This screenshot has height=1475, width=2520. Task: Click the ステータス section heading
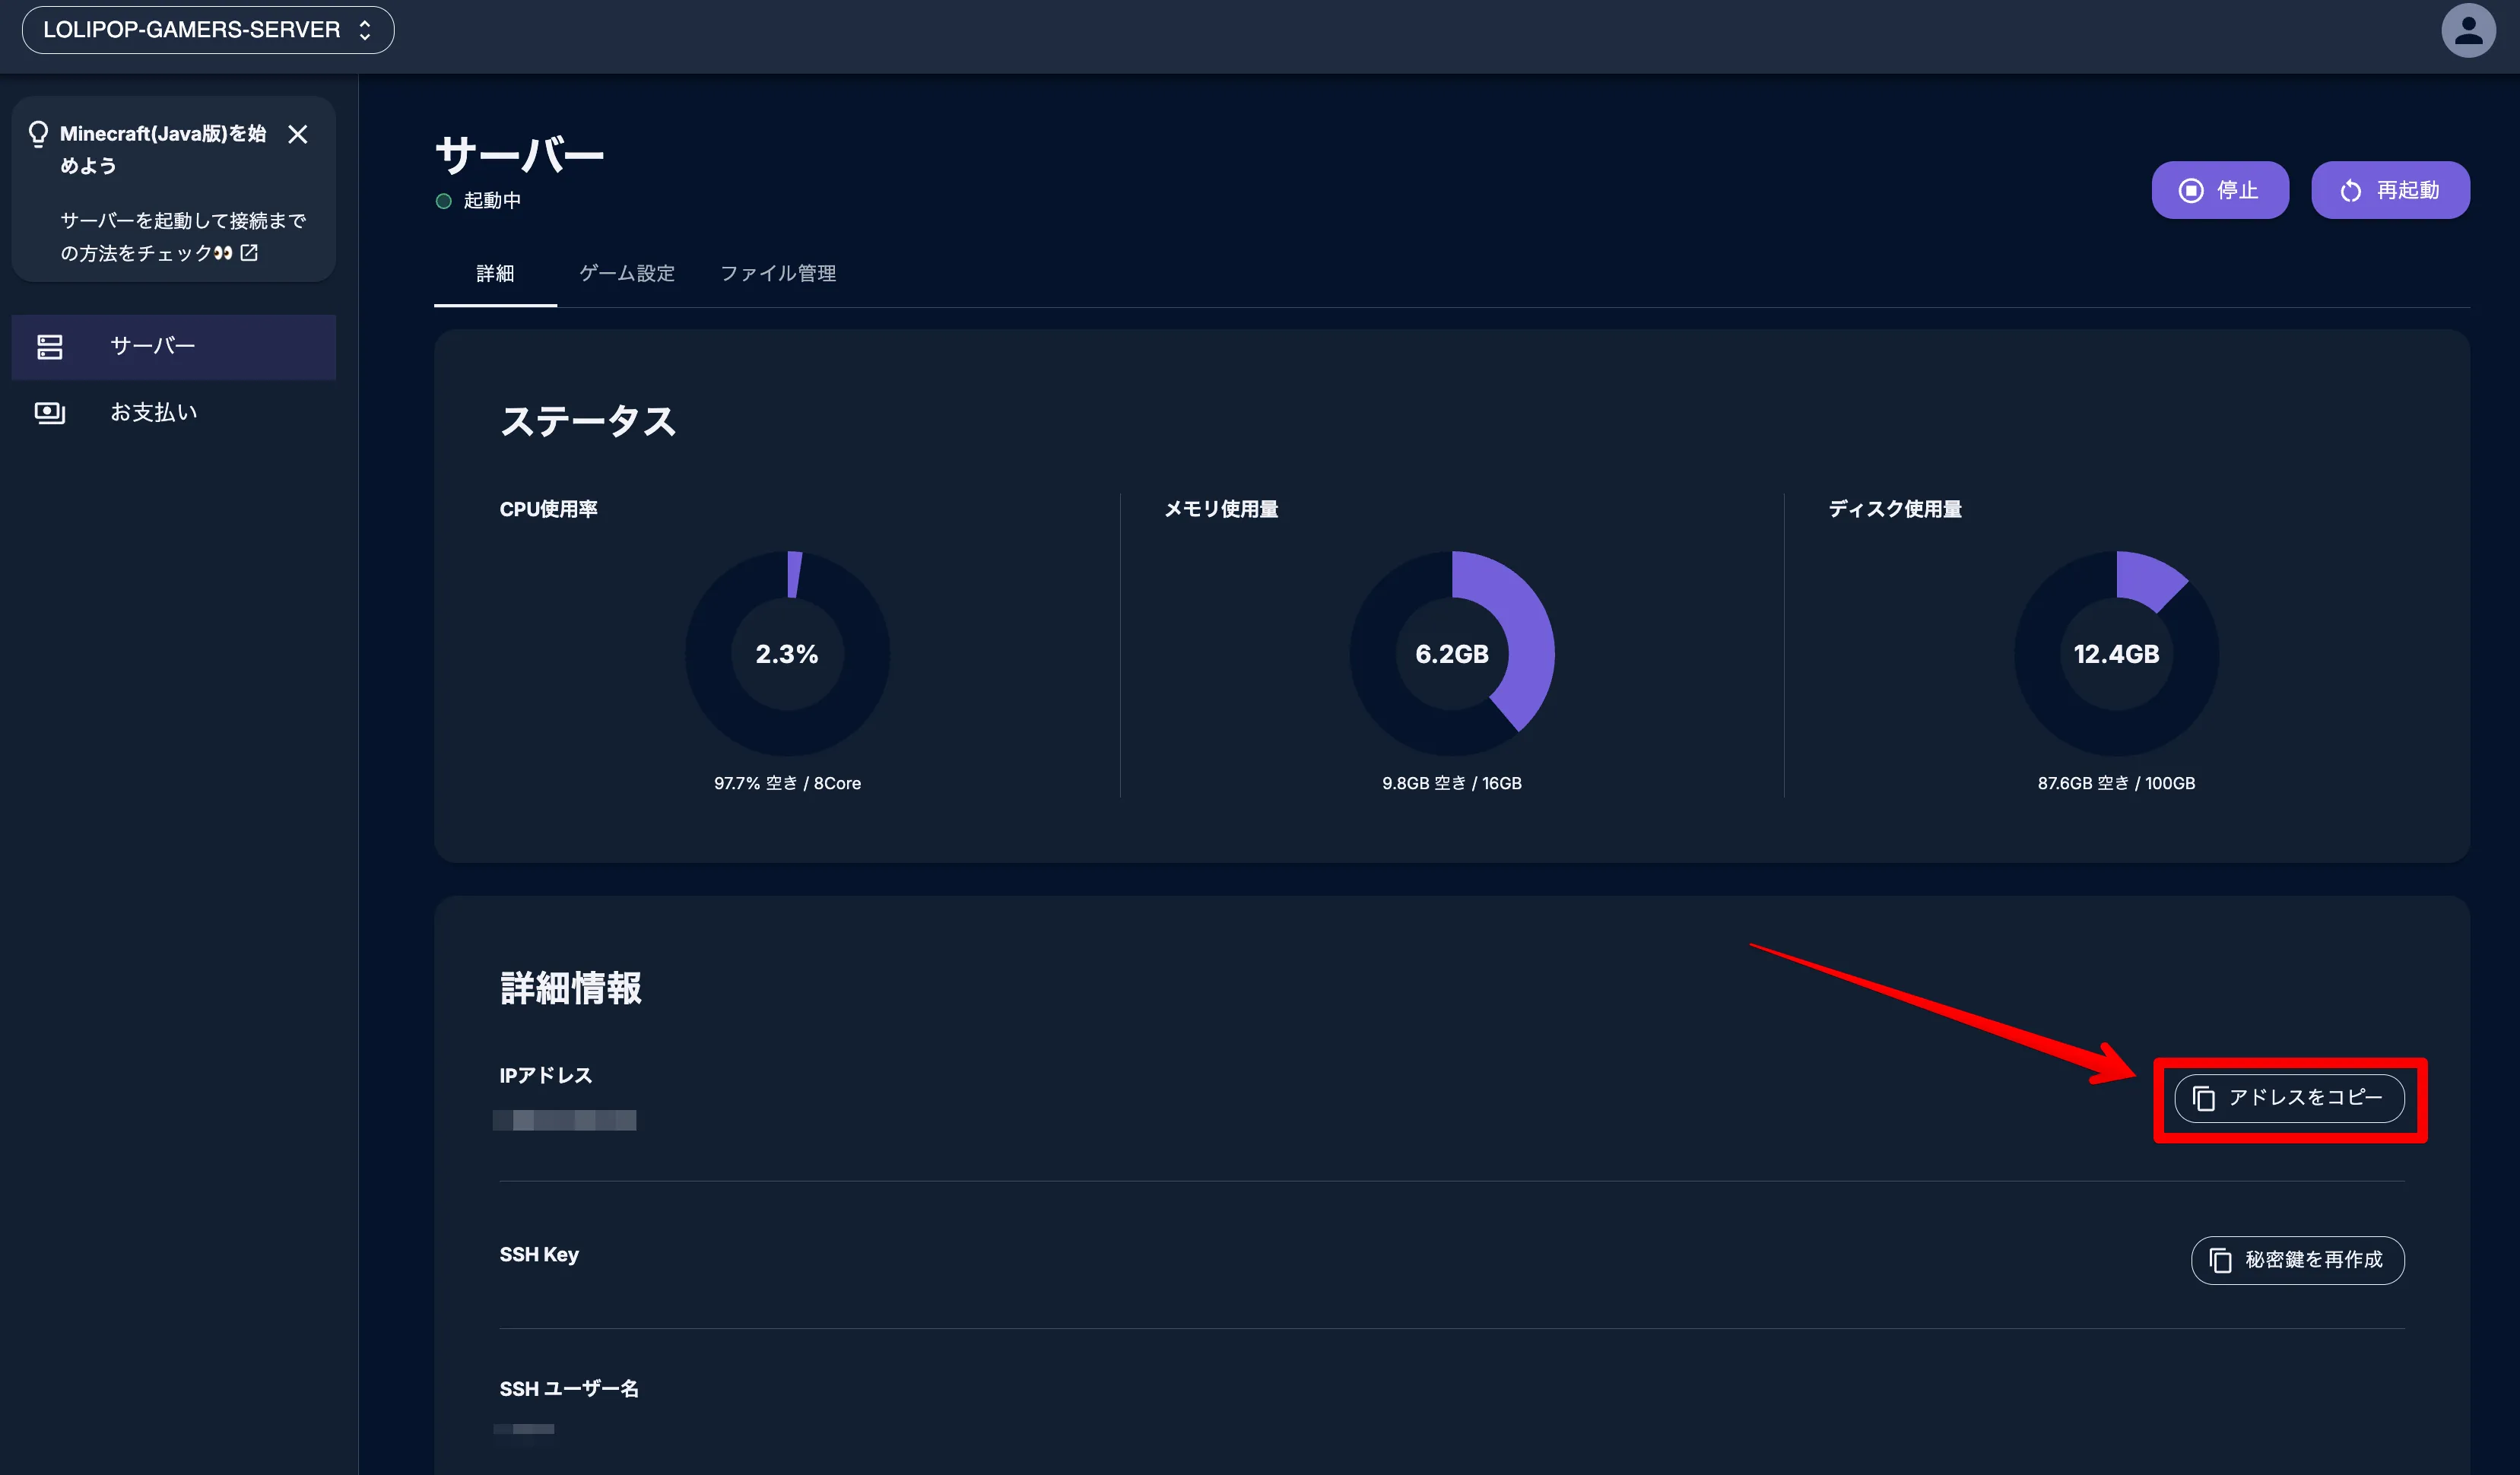click(x=588, y=421)
